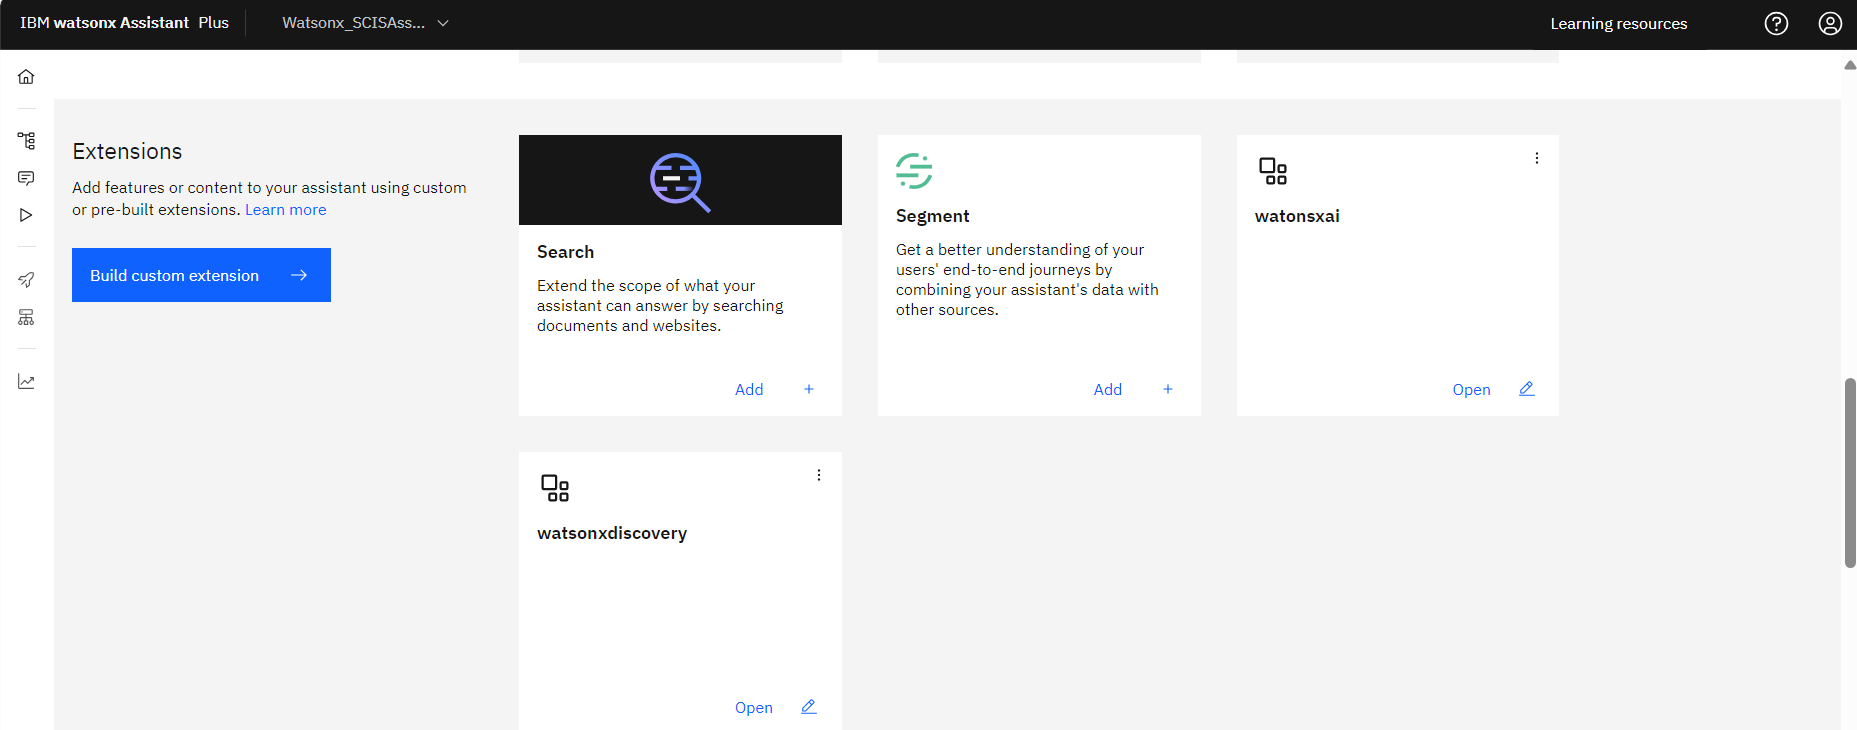The height and width of the screenshot is (730, 1857).
Task: Follow the Learn more link
Action: point(285,210)
